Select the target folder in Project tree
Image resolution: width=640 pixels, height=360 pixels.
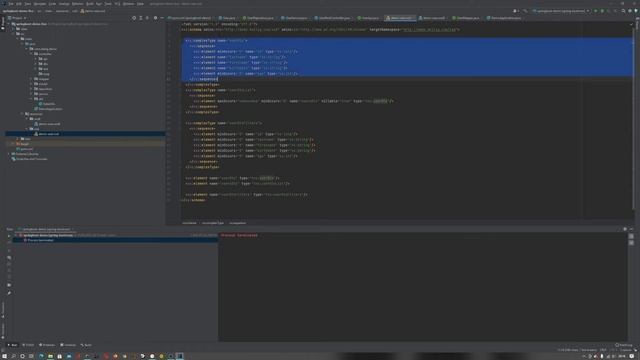pyautogui.click(x=23, y=144)
